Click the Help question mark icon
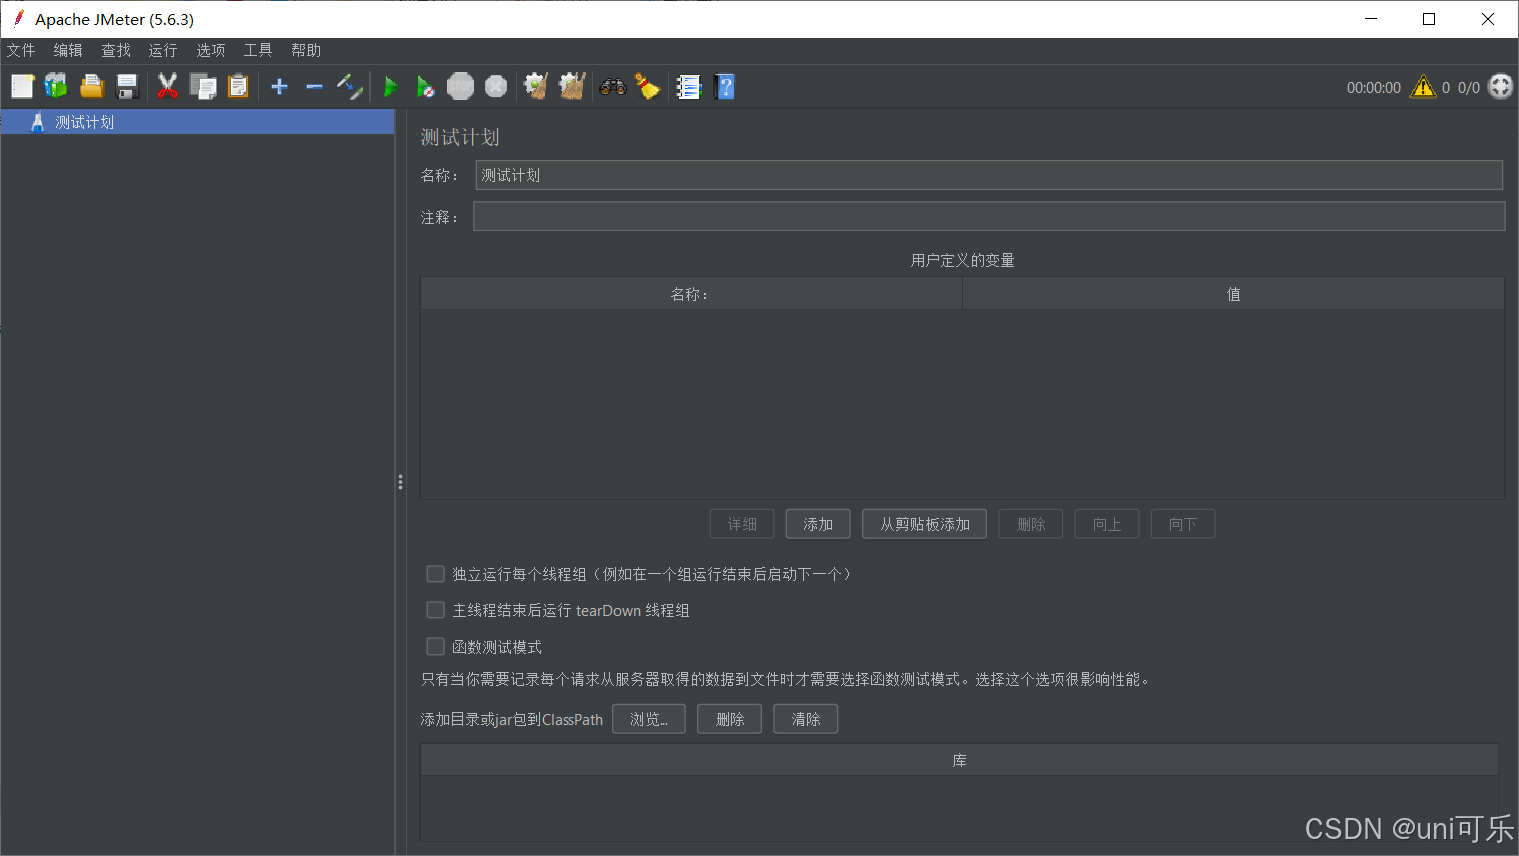1519x856 pixels. tap(725, 87)
